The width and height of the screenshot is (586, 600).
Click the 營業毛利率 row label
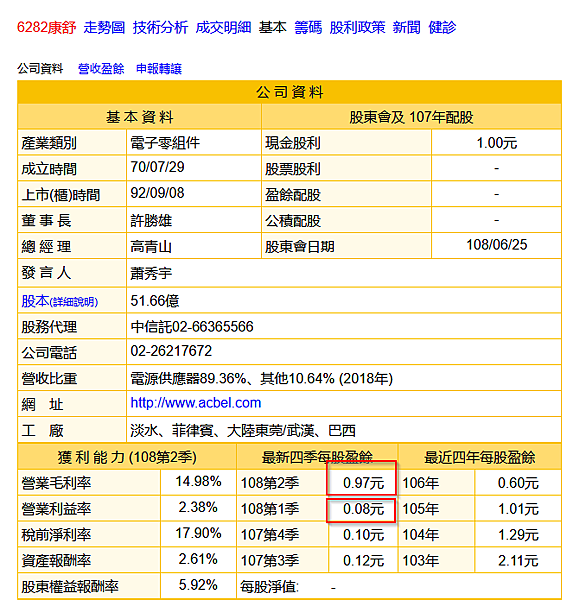point(56,483)
